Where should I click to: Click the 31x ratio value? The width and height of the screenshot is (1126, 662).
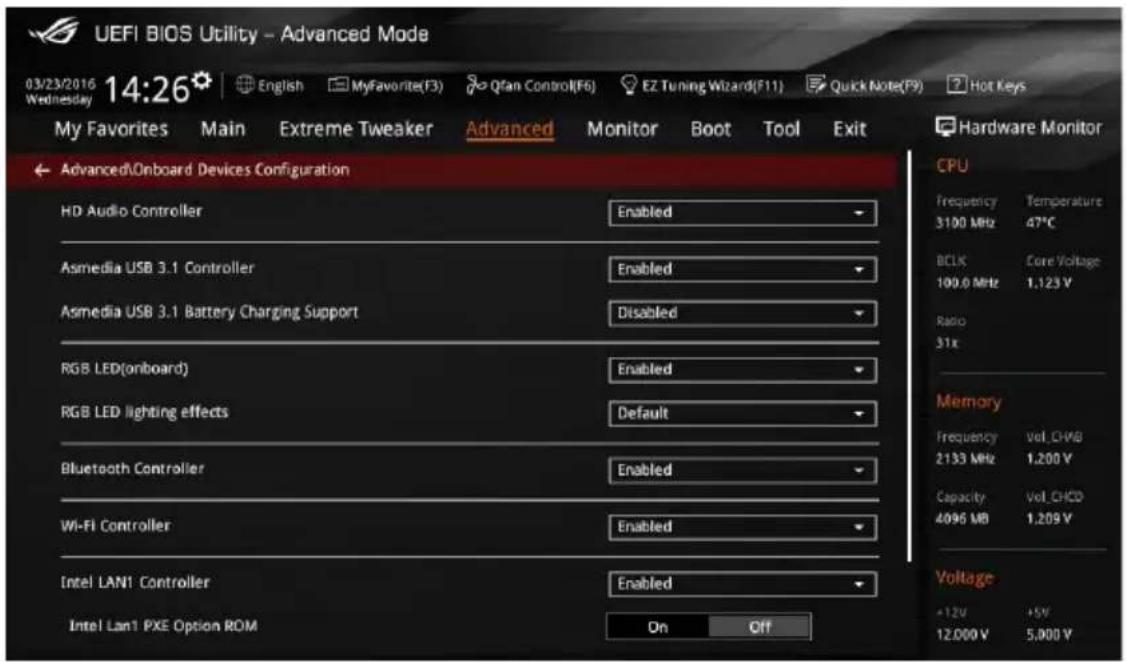[x=946, y=343]
